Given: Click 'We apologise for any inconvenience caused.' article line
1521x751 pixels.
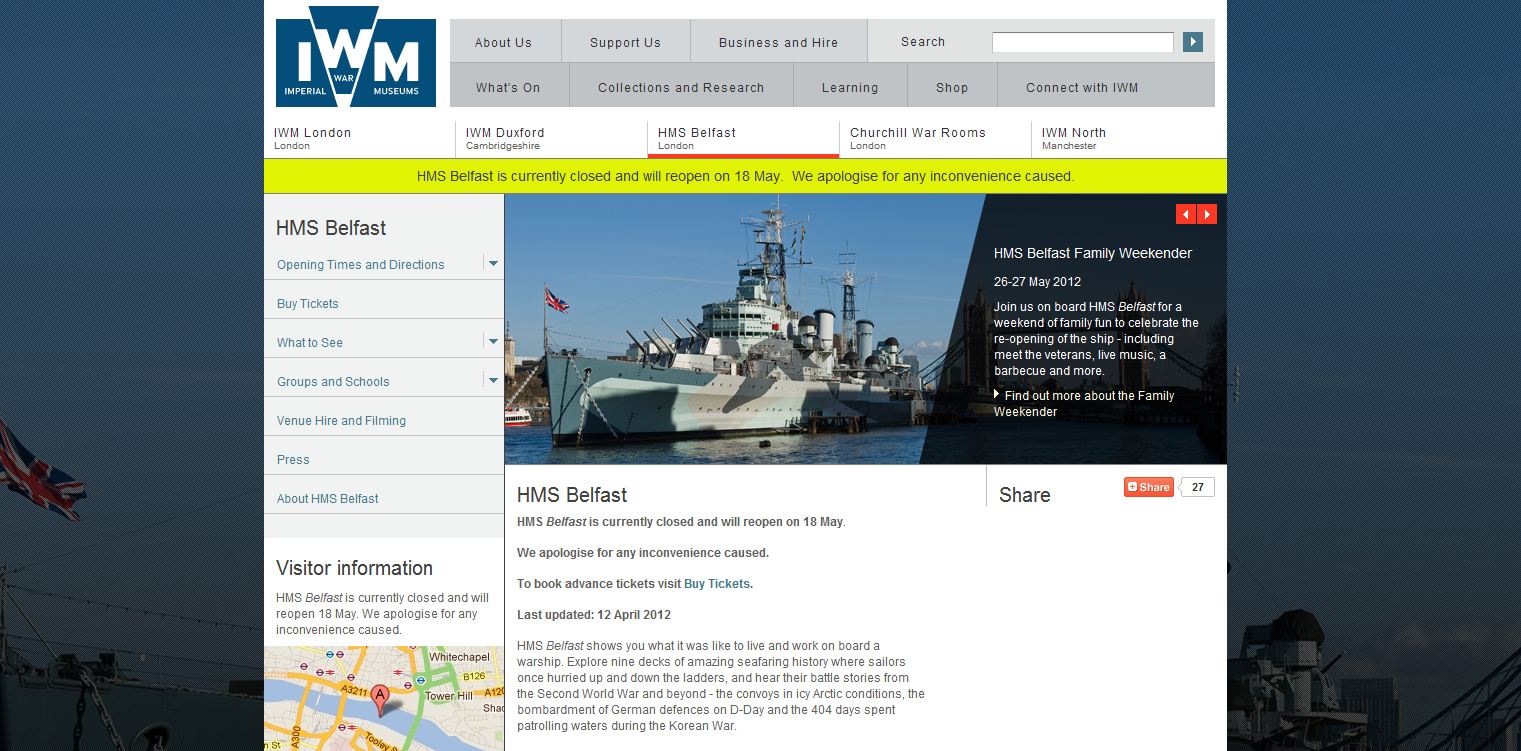Looking at the screenshot, I should tap(643, 553).
